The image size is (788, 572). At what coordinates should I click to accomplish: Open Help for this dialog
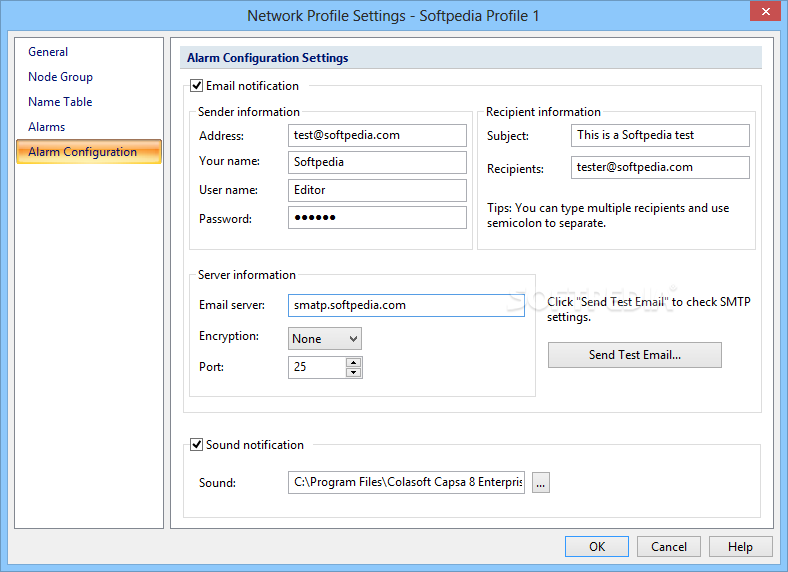coord(740,546)
